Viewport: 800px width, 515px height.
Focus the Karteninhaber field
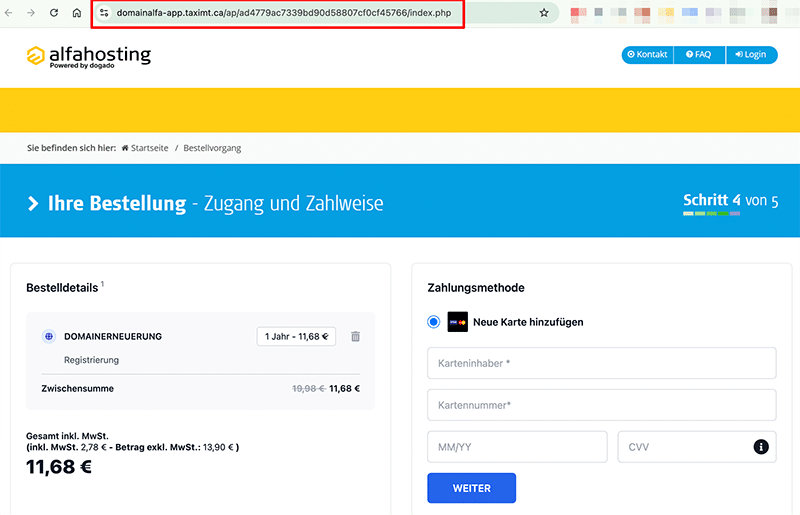coord(602,363)
